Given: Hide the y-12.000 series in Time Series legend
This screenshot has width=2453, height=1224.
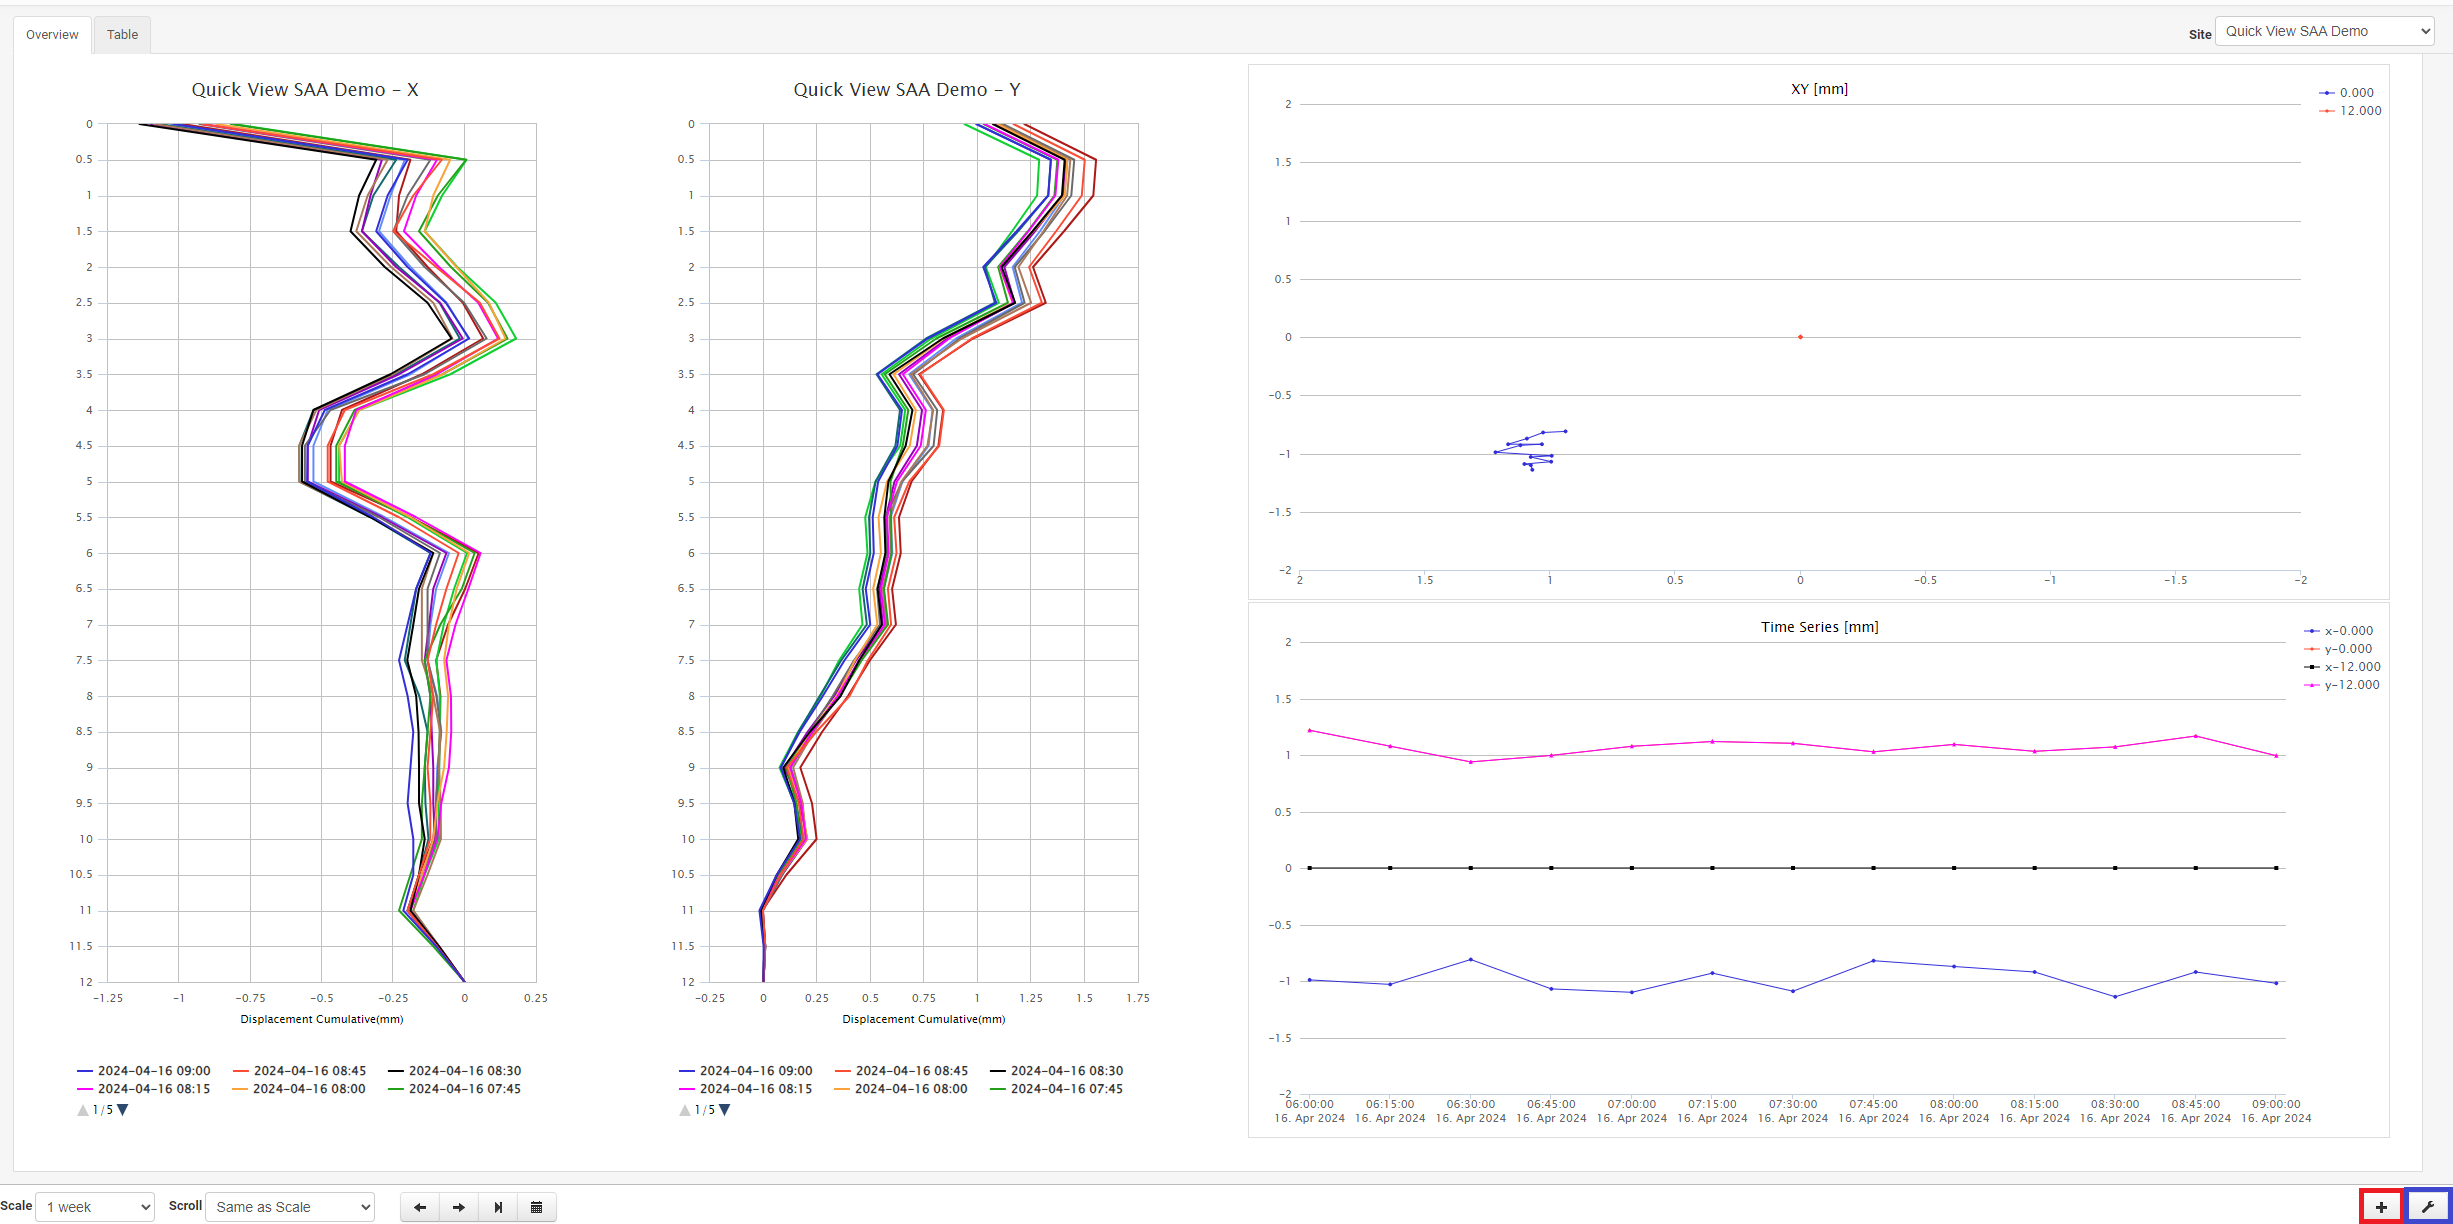Looking at the screenshot, I should tap(2350, 684).
